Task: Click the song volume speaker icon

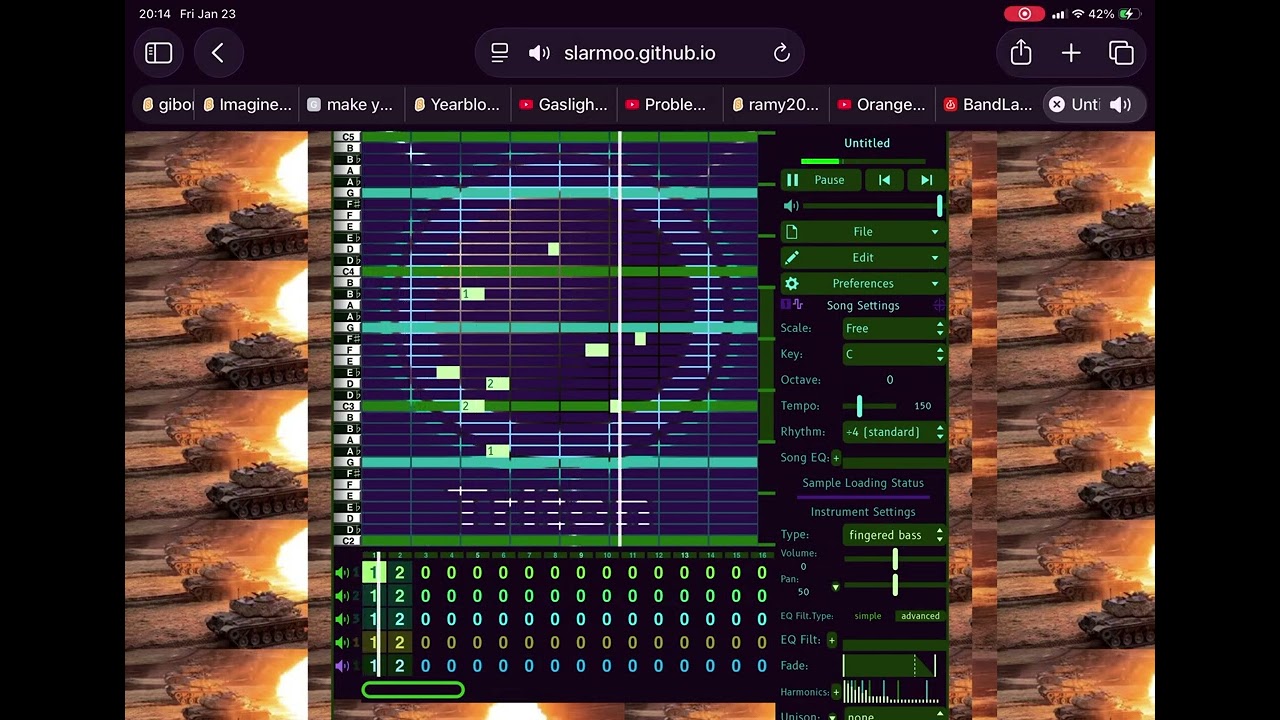Action: click(791, 206)
